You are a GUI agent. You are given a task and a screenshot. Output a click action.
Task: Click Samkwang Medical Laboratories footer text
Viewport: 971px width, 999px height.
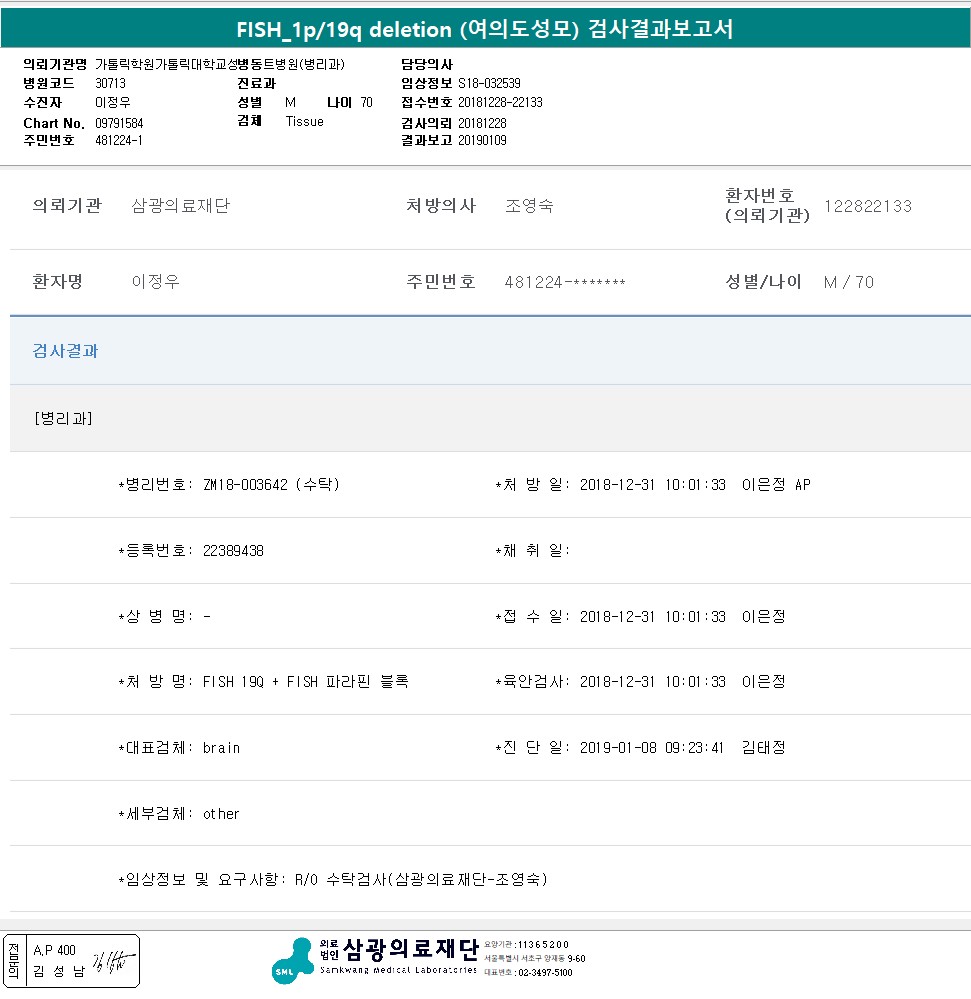click(398, 970)
